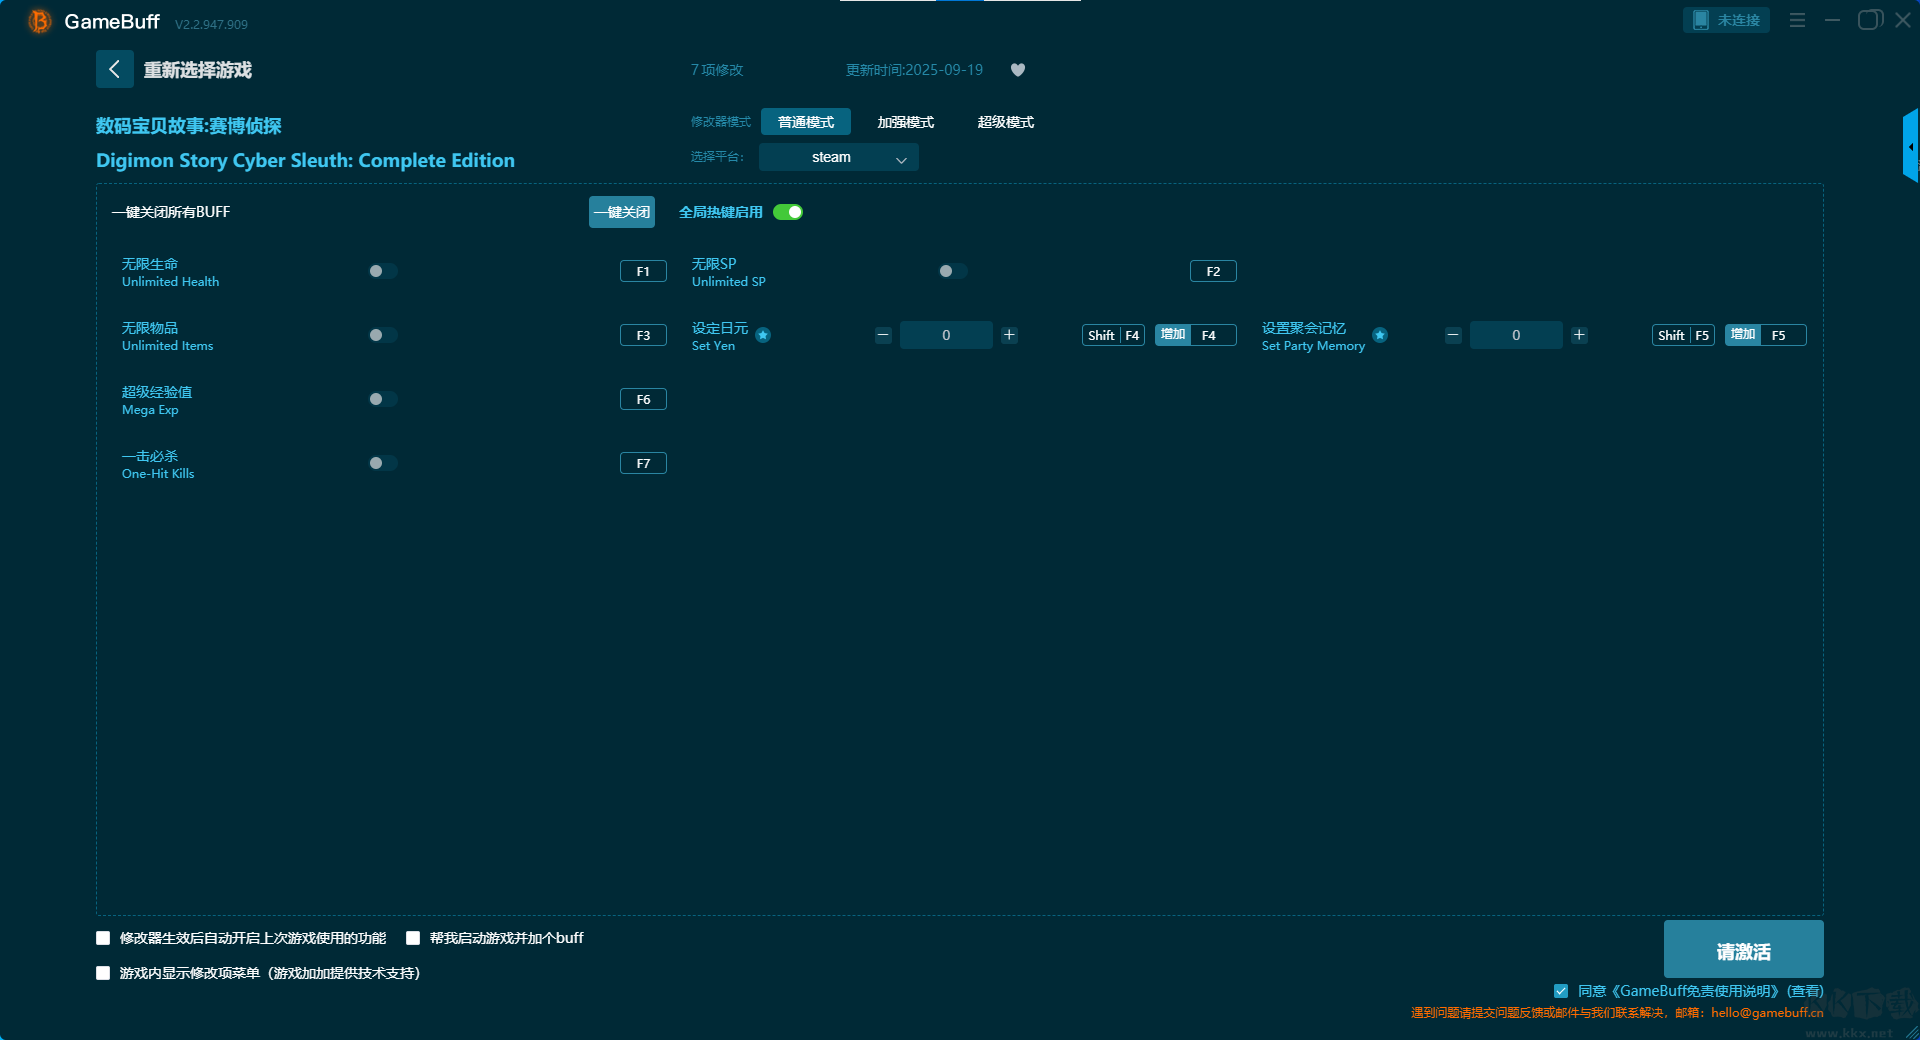The width and height of the screenshot is (1920, 1040).
Task: Turn on One-Hit Kills toggle
Action: (382, 463)
